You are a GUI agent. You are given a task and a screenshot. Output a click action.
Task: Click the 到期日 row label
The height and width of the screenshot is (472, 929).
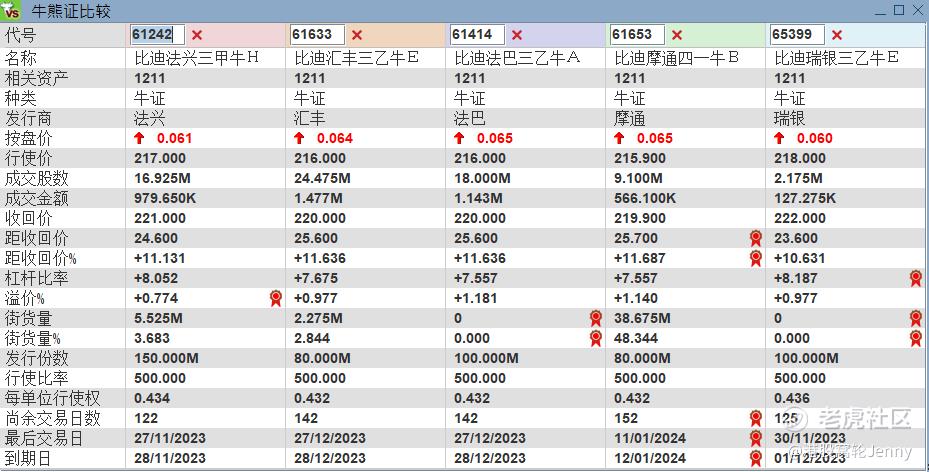click(28, 458)
